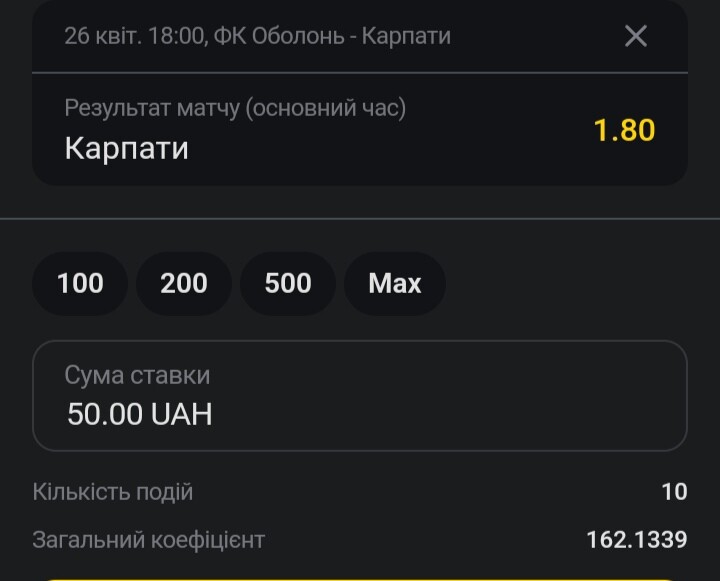The image size is (720, 581).
Task: Click the Сума ставки field label
Action: (x=137, y=375)
